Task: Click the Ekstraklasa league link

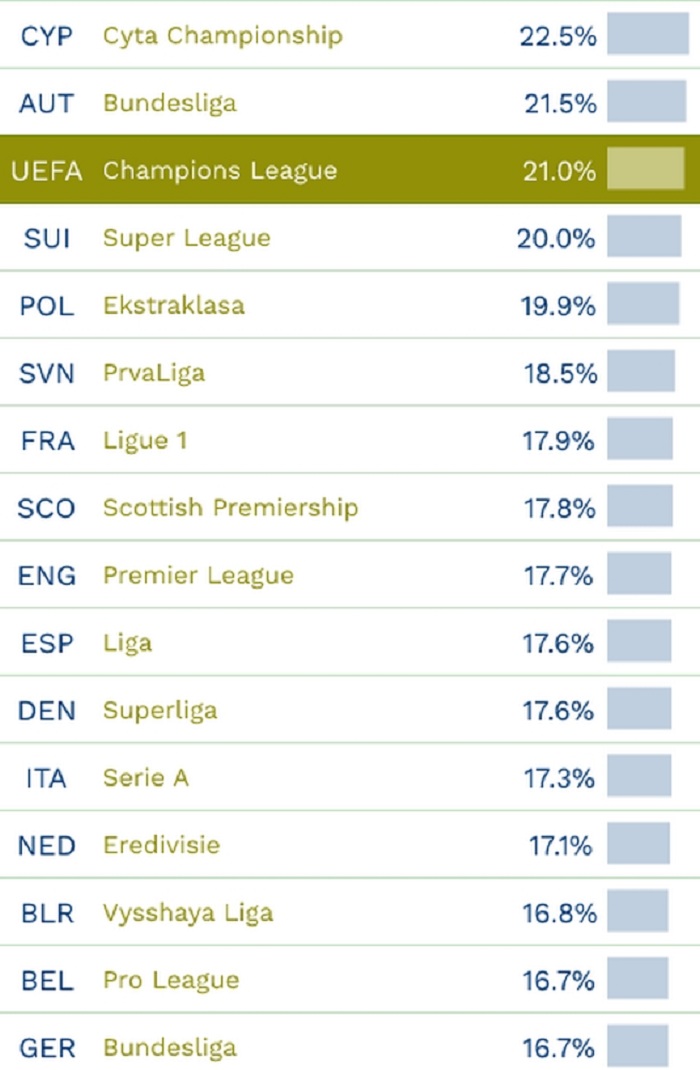Action: (x=173, y=305)
